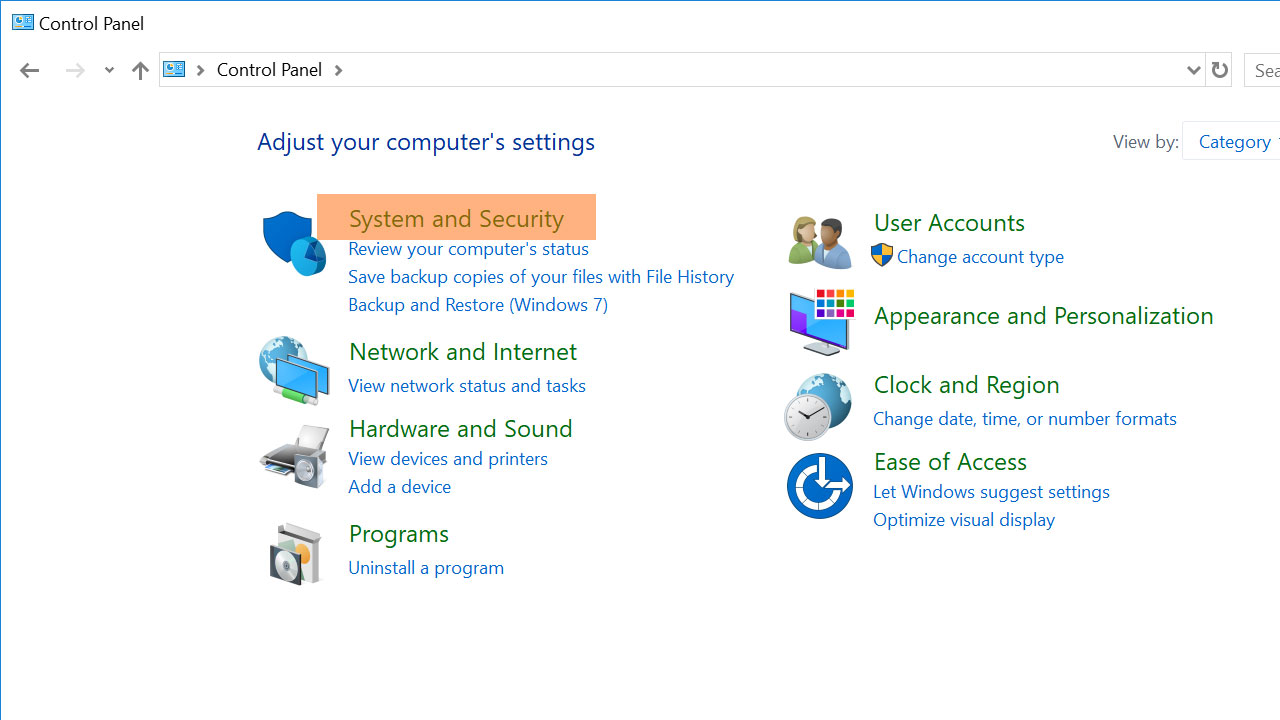Viewport: 1280px width, 720px height.
Task: Expand the address bar history dropdown
Action: [x=1193, y=70]
